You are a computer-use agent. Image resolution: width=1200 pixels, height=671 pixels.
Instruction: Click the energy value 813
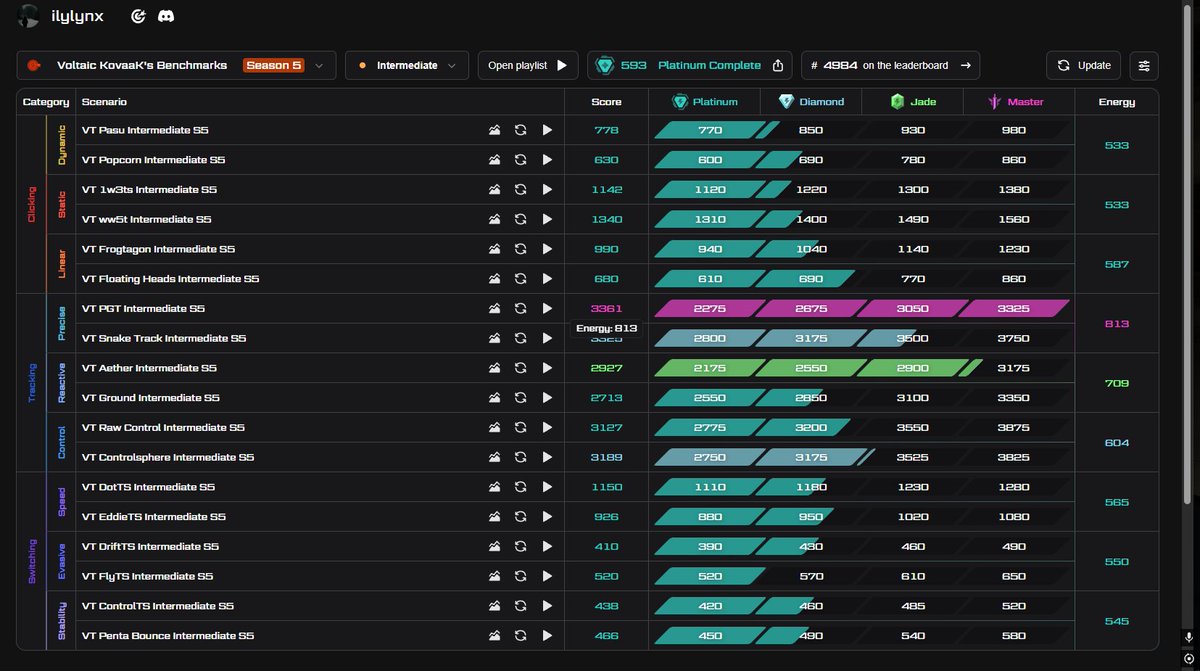[x=1117, y=324]
